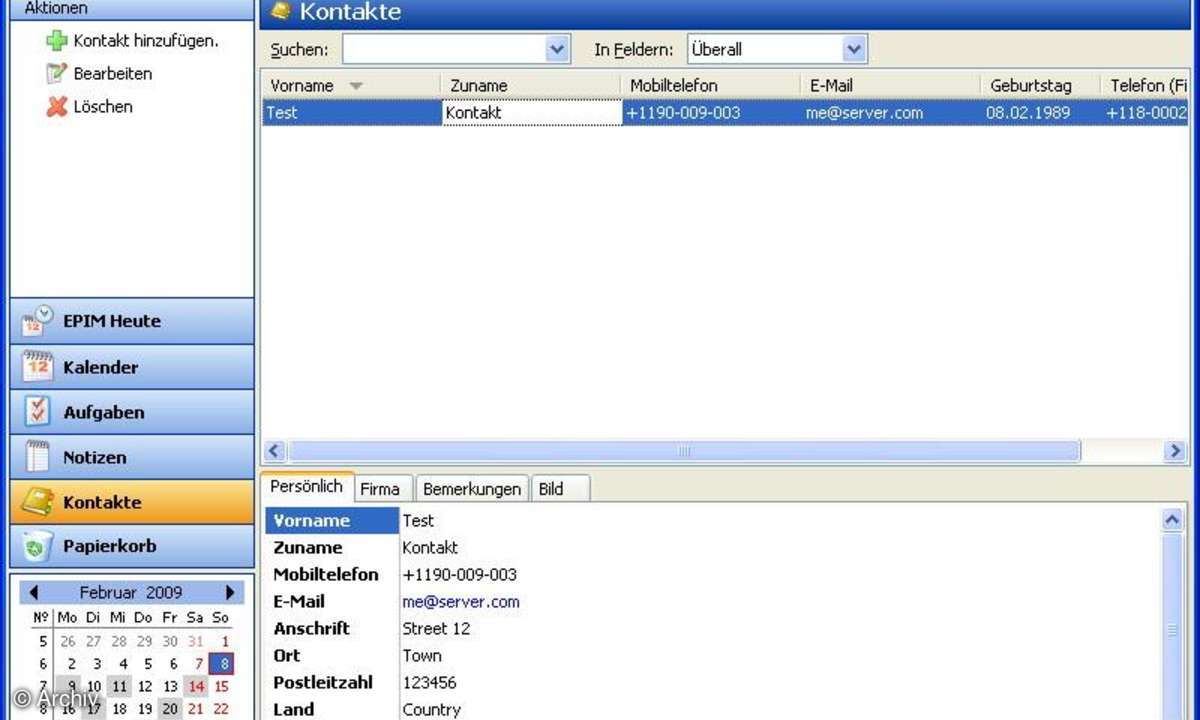This screenshot has width=1200, height=720.
Task: Click the Februar 2009 month title
Action: pyautogui.click(x=131, y=592)
